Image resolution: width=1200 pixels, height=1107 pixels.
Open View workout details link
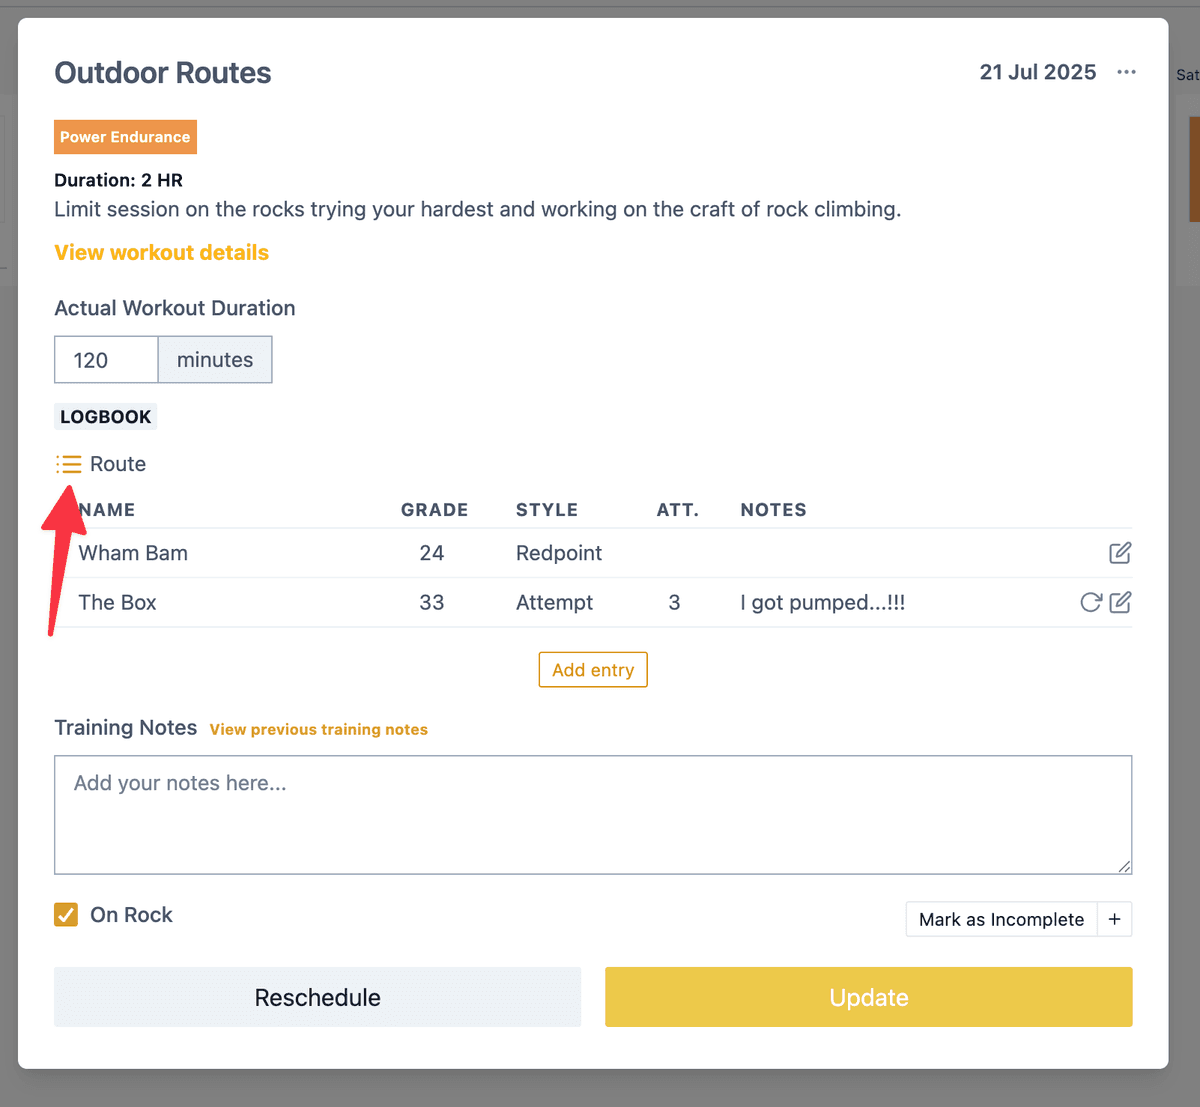point(161,252)
